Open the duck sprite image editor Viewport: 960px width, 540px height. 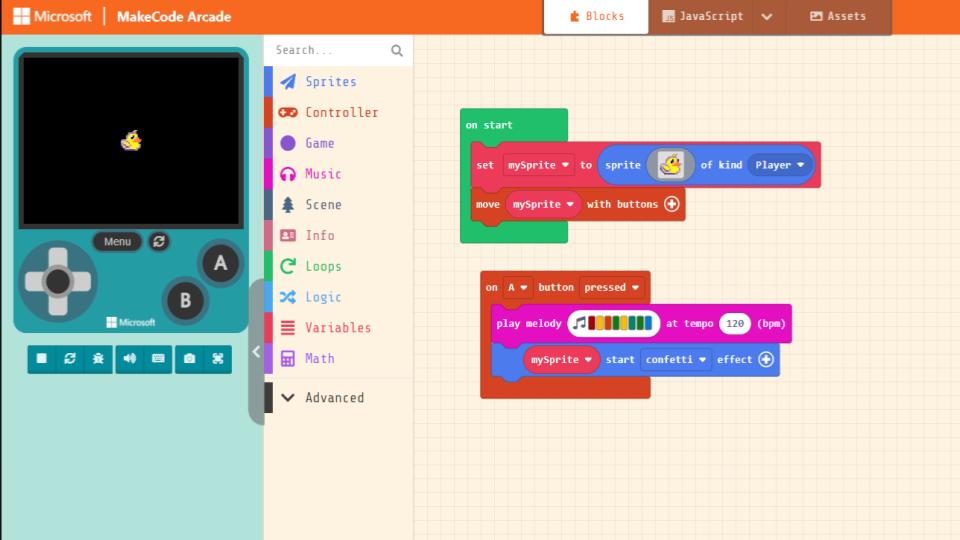click(x=670, y=165)
